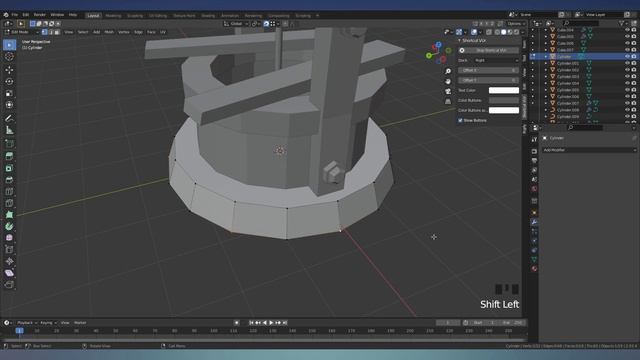Open the Text Color swatch

click(504, 90)
